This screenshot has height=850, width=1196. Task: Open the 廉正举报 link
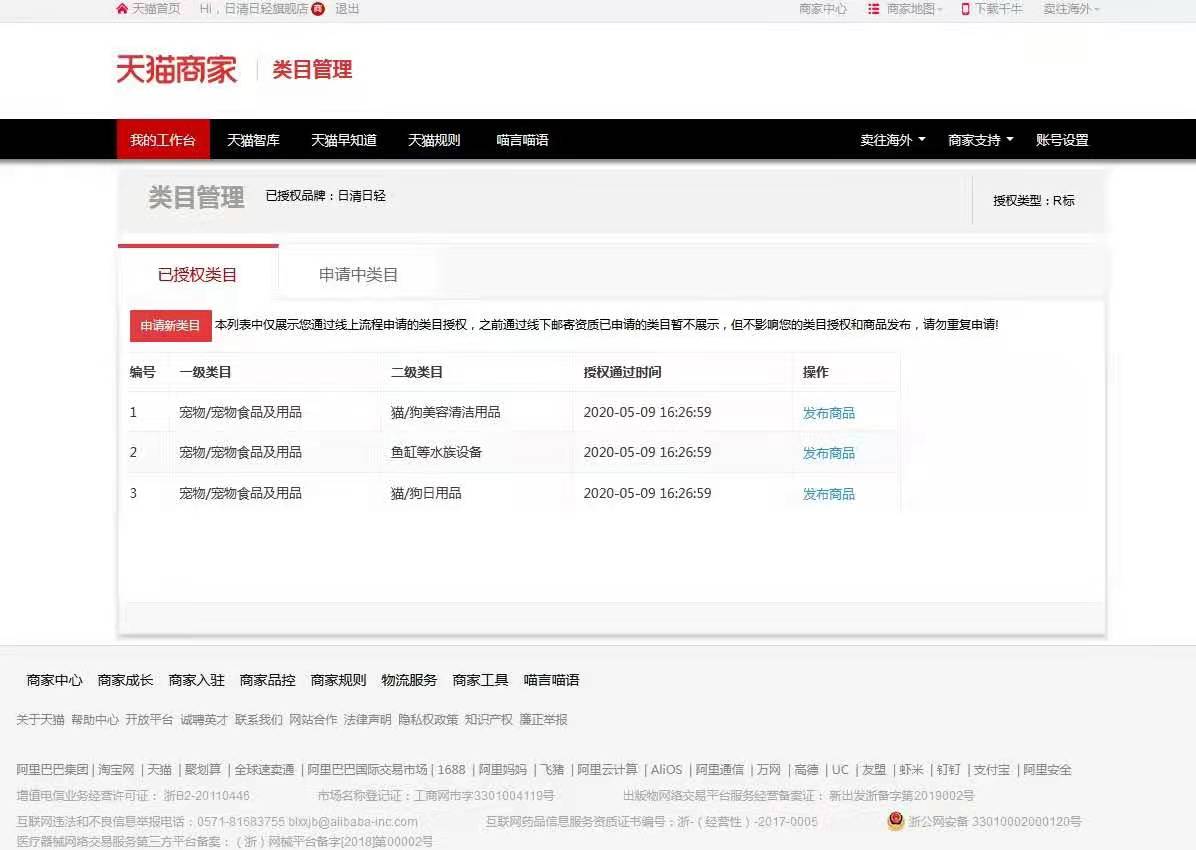(x=544, y=720)
